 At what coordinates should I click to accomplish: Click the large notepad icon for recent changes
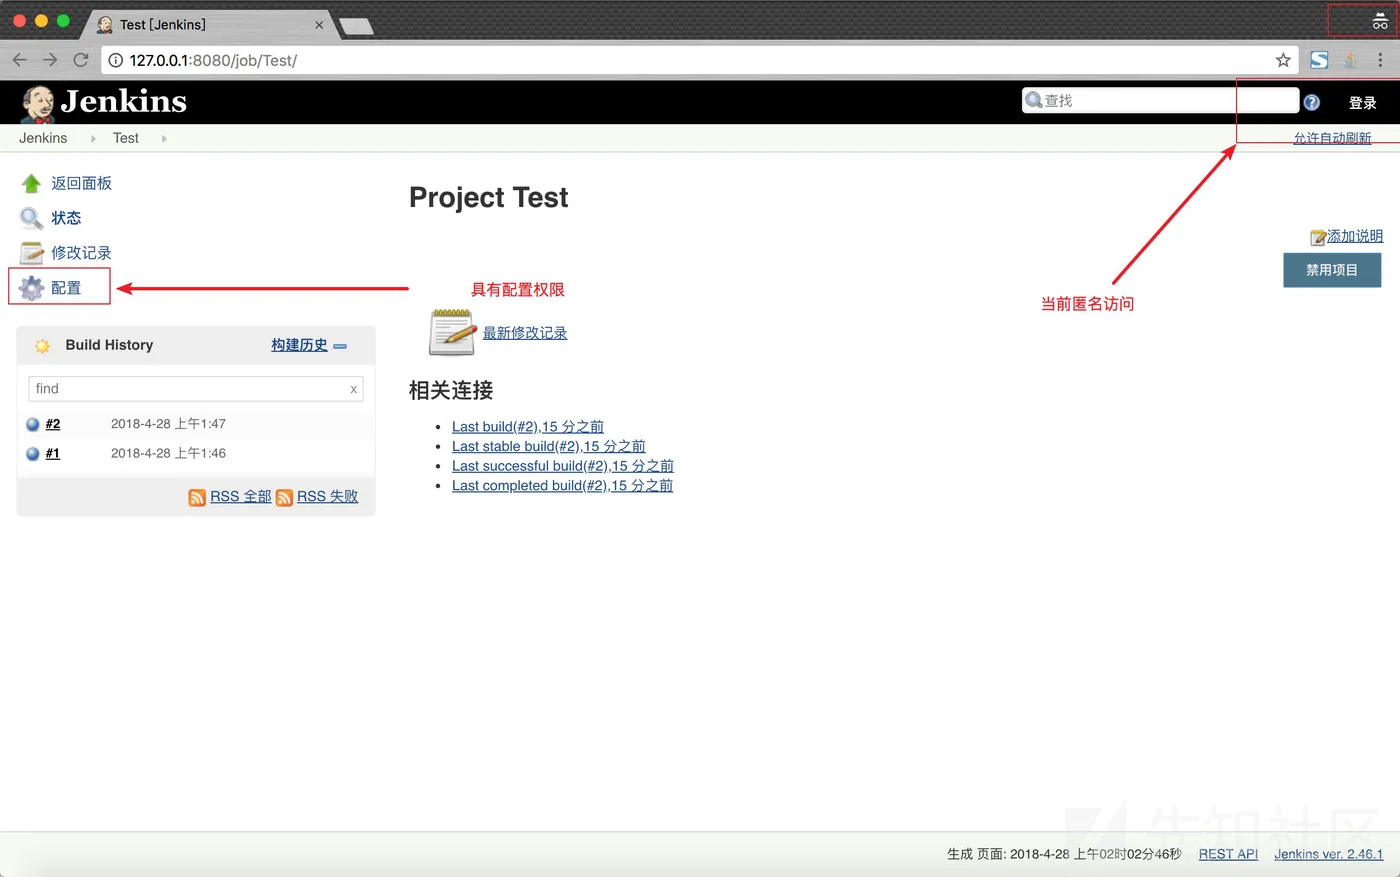tap(452, 332)
